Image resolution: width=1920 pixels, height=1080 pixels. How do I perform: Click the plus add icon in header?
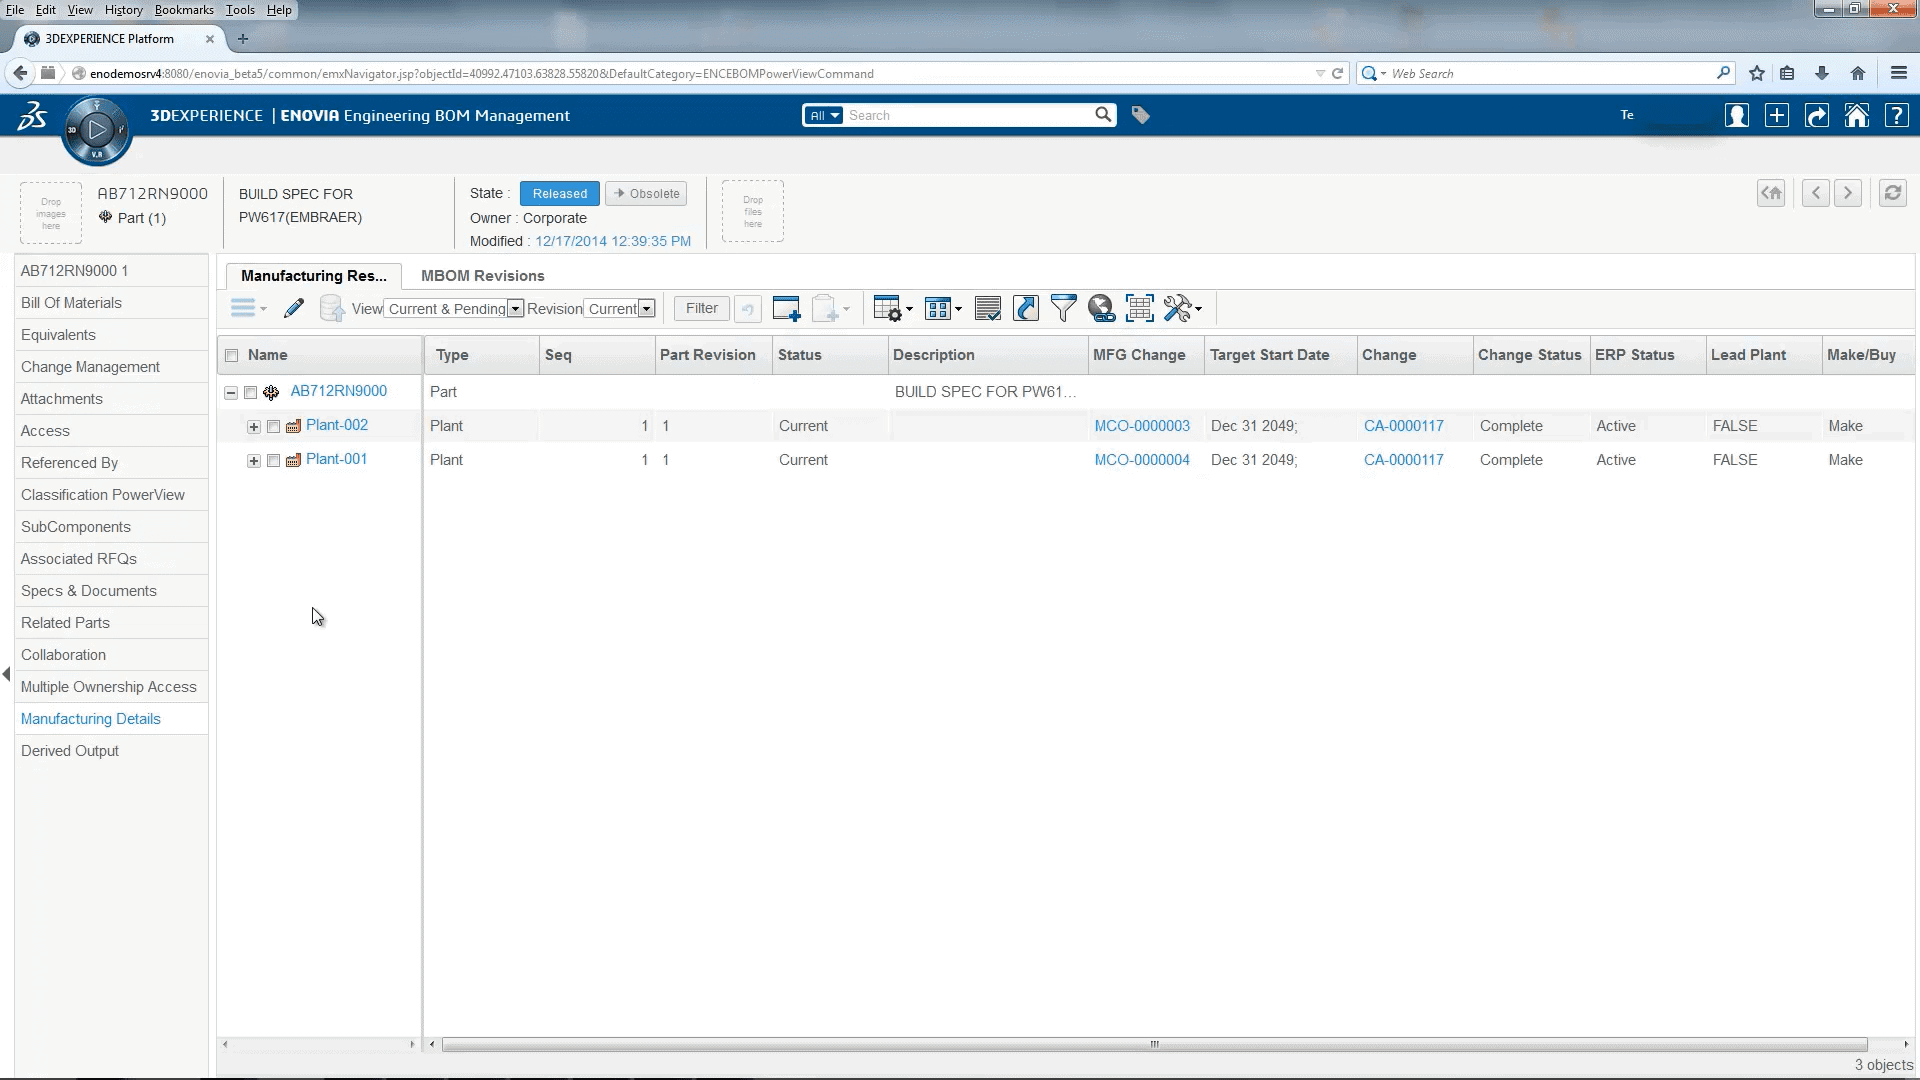(x=1777, y=116)
